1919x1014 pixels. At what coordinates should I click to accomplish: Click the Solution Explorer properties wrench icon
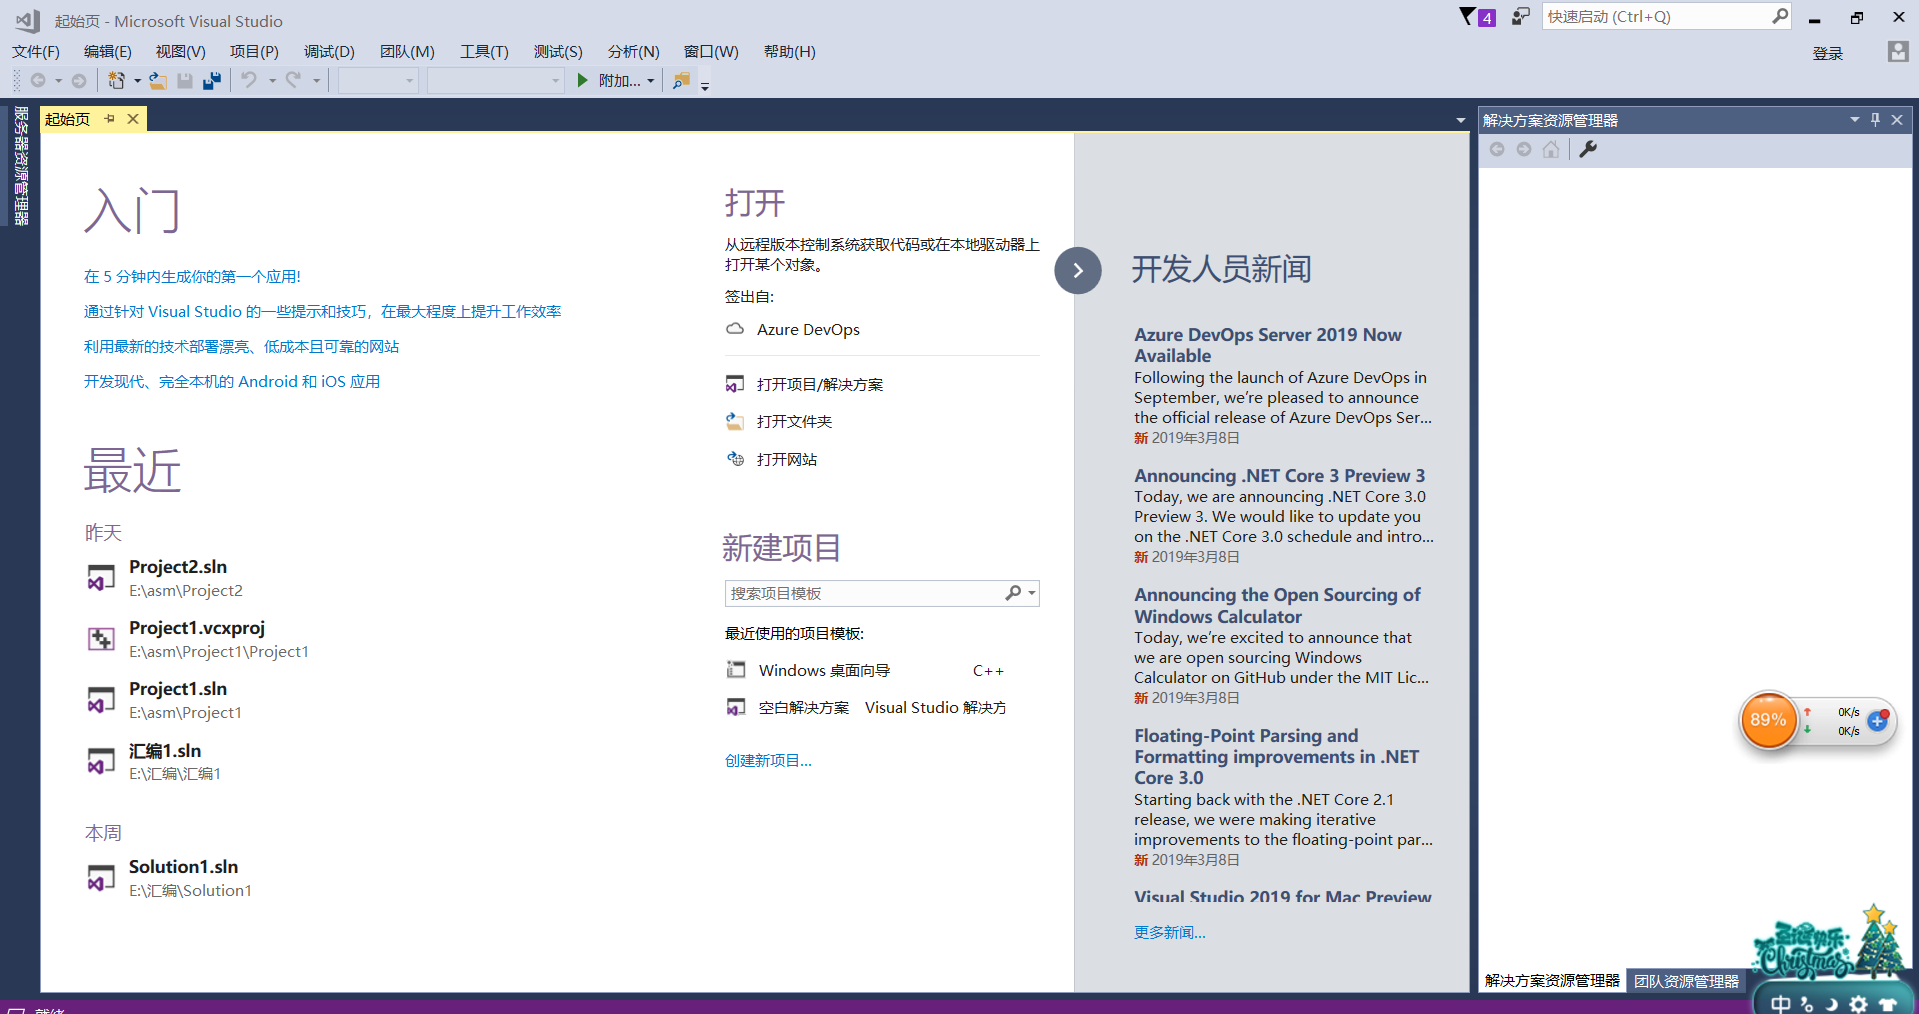coord(1588,149)
